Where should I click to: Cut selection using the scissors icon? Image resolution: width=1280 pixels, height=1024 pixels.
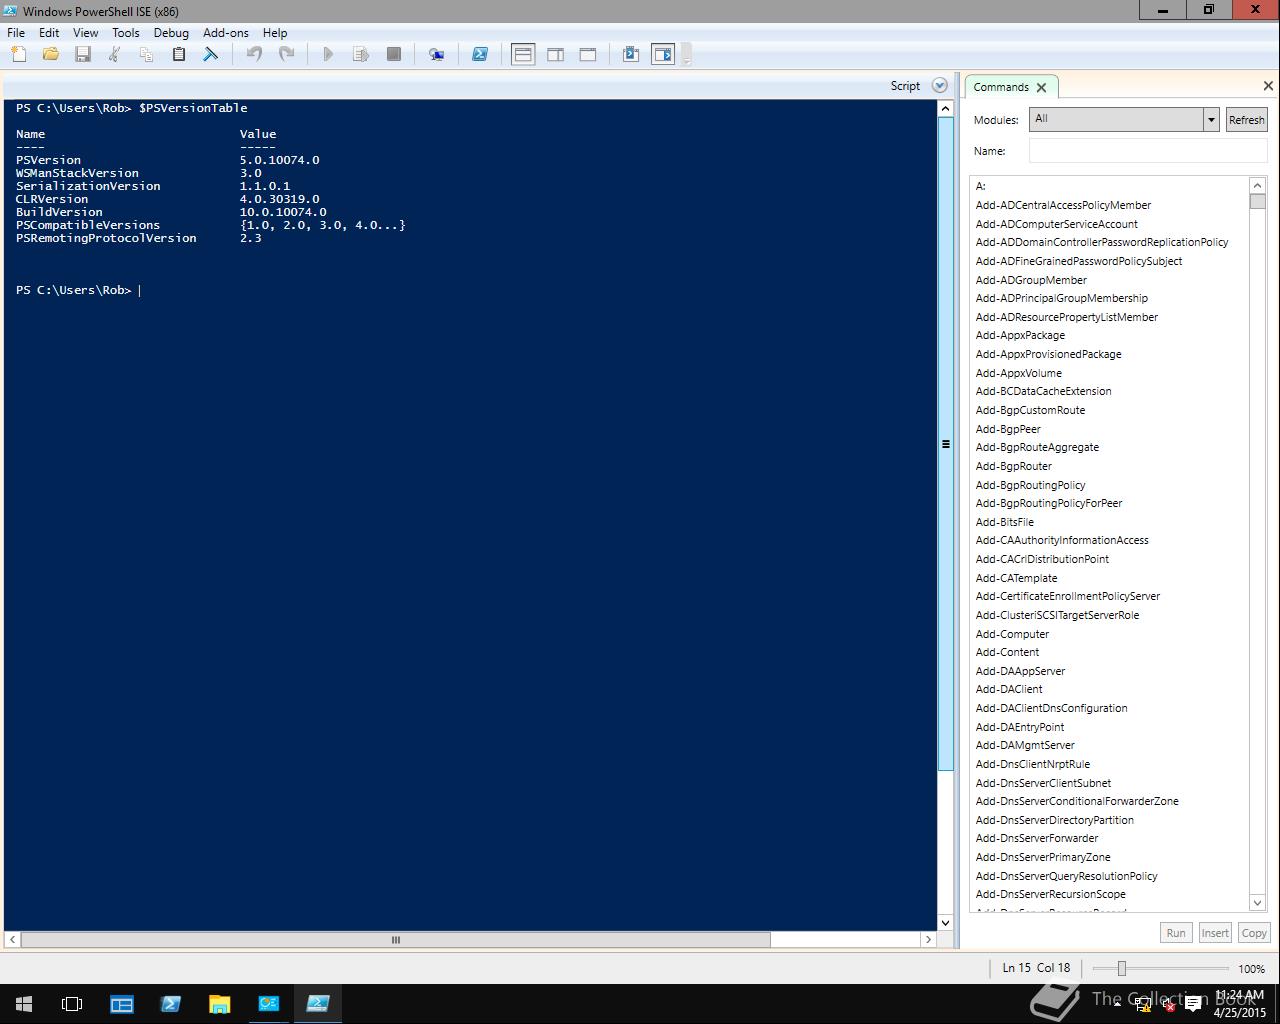(x=115, y=54)
